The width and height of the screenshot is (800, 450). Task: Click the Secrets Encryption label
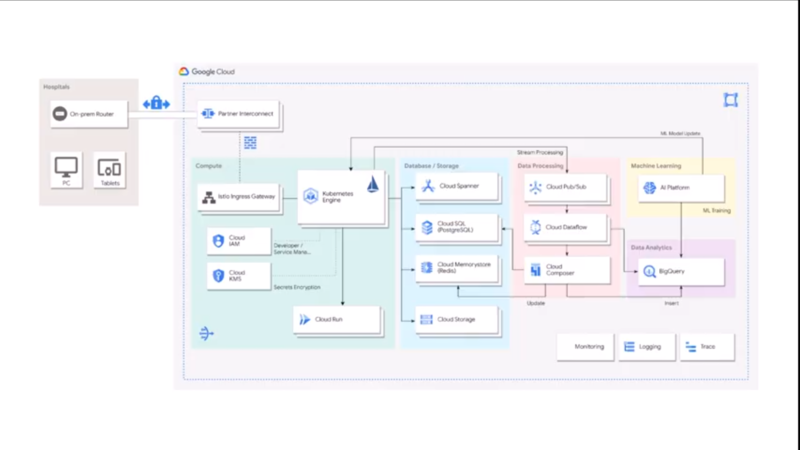(x=297, y=287)
